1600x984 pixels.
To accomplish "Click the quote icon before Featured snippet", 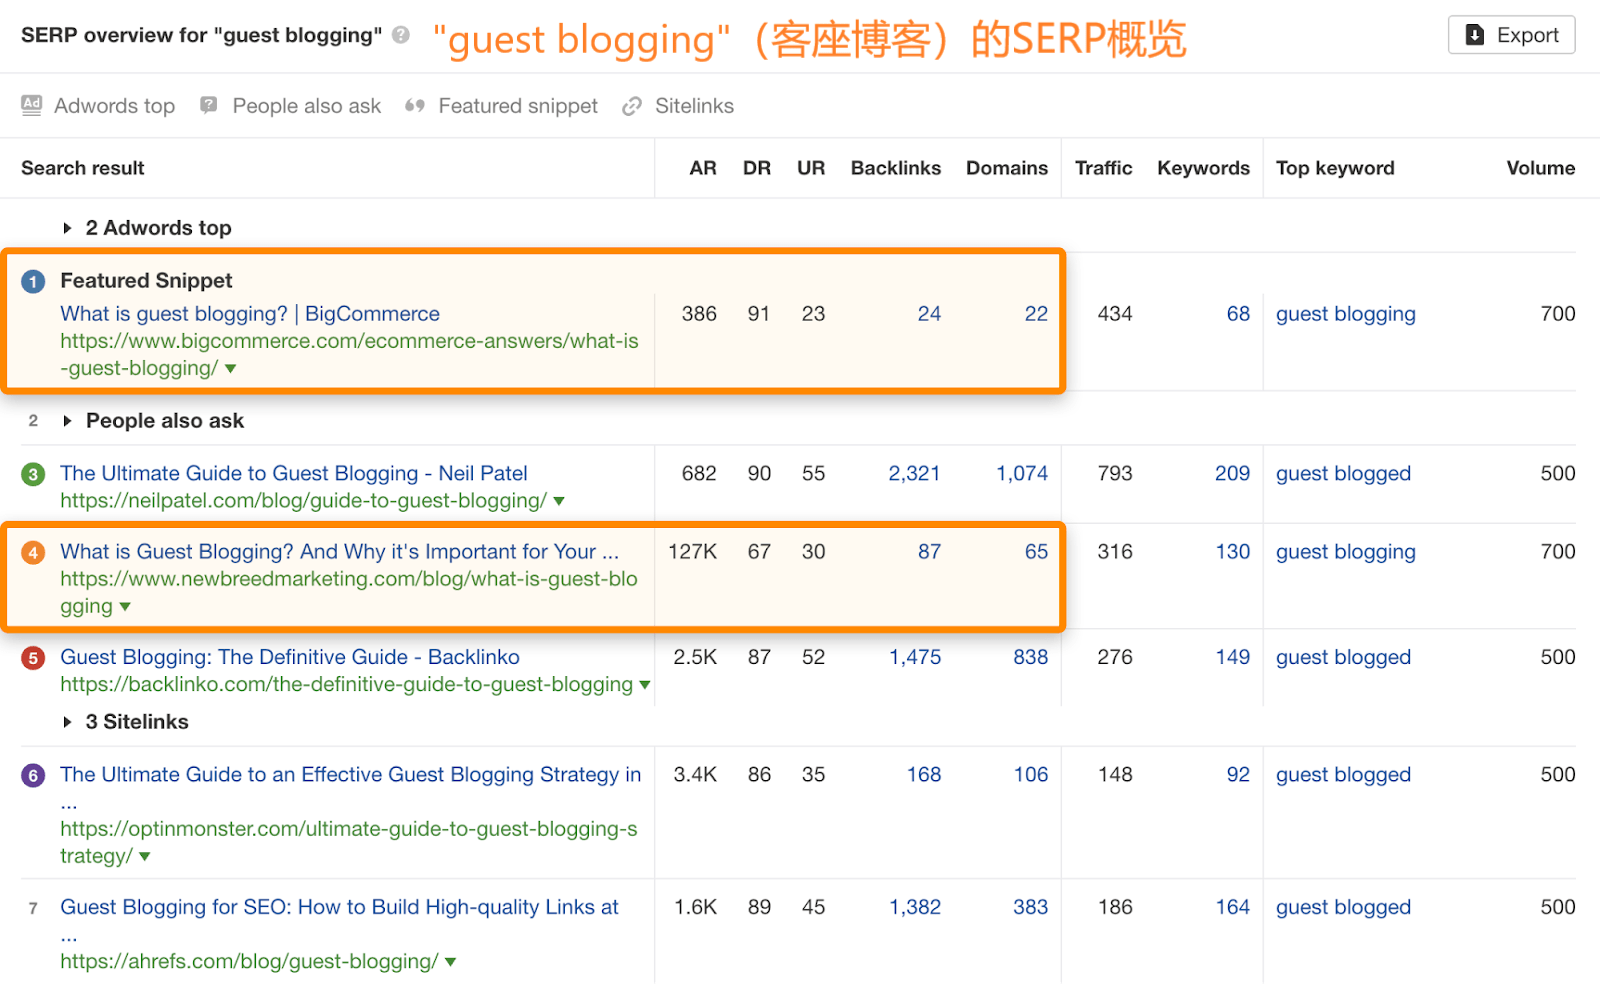I will coord(415,105).
